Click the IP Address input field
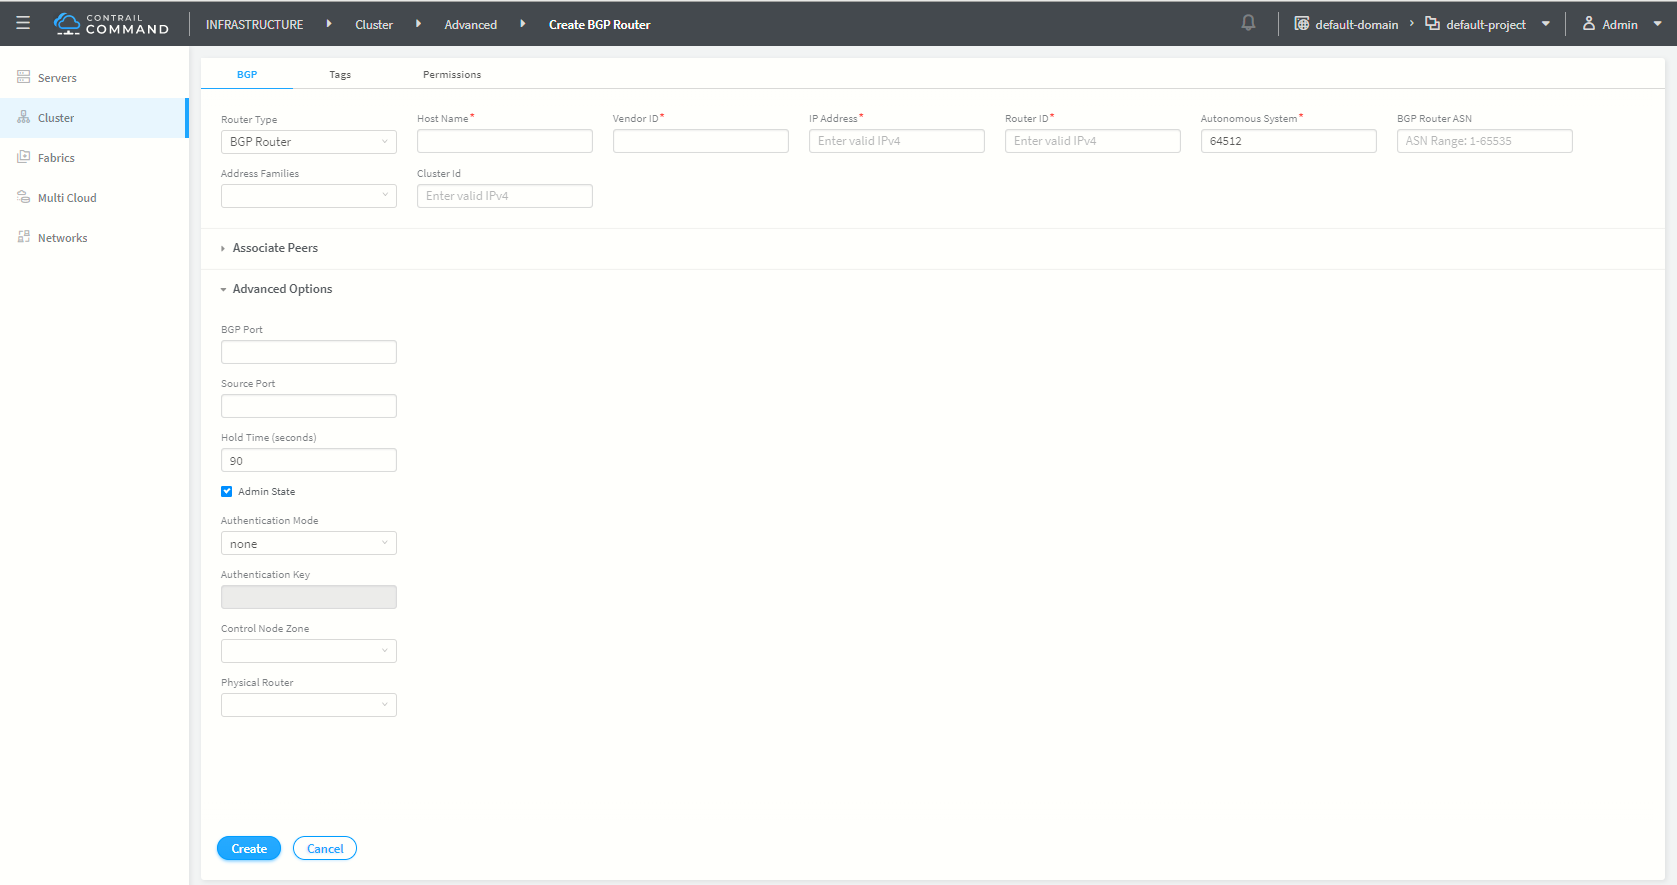This screenshot has height=885, width=1677. click(897, 141)
